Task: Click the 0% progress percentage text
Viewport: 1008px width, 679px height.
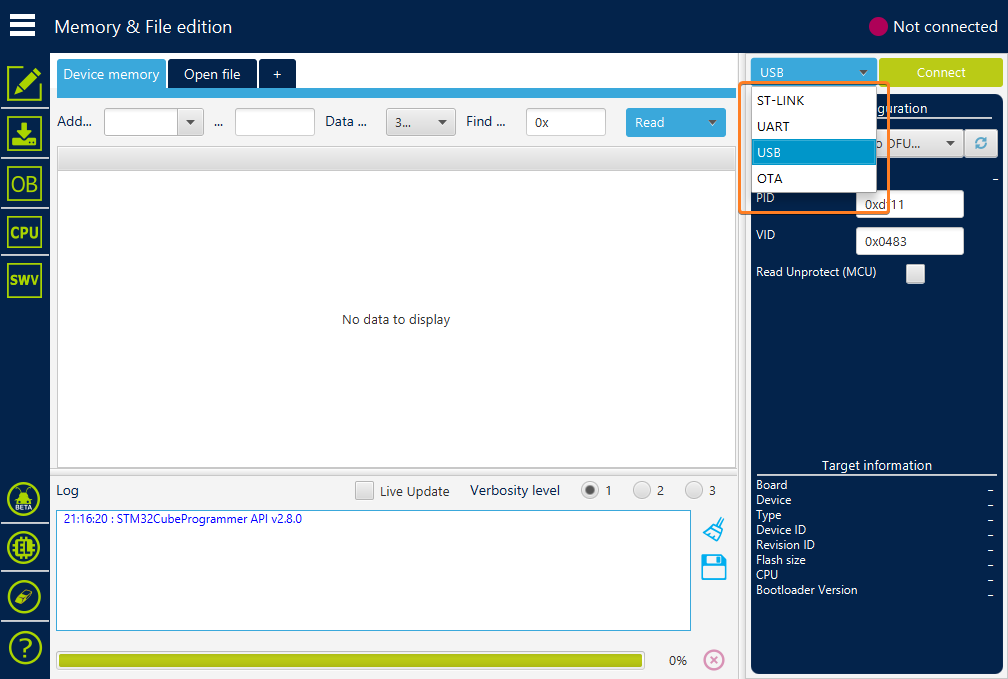Action: (678, 660)
